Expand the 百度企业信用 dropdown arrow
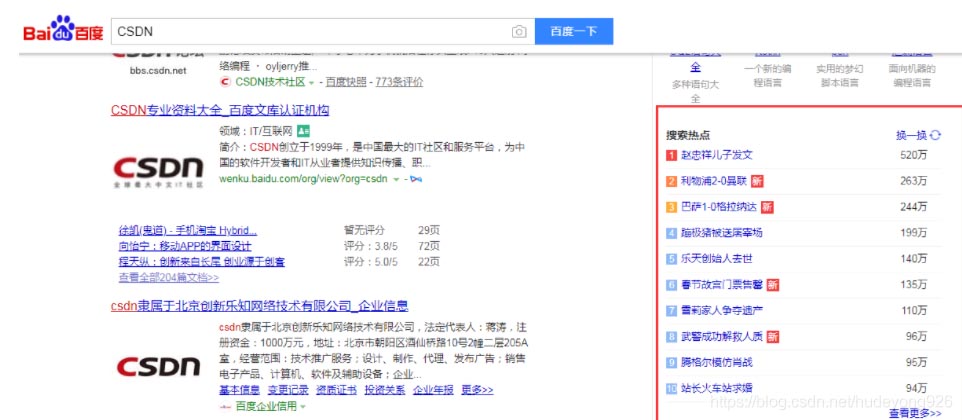Screen dimensions: 962x420 pyautogui.click(x=303, y=407)
